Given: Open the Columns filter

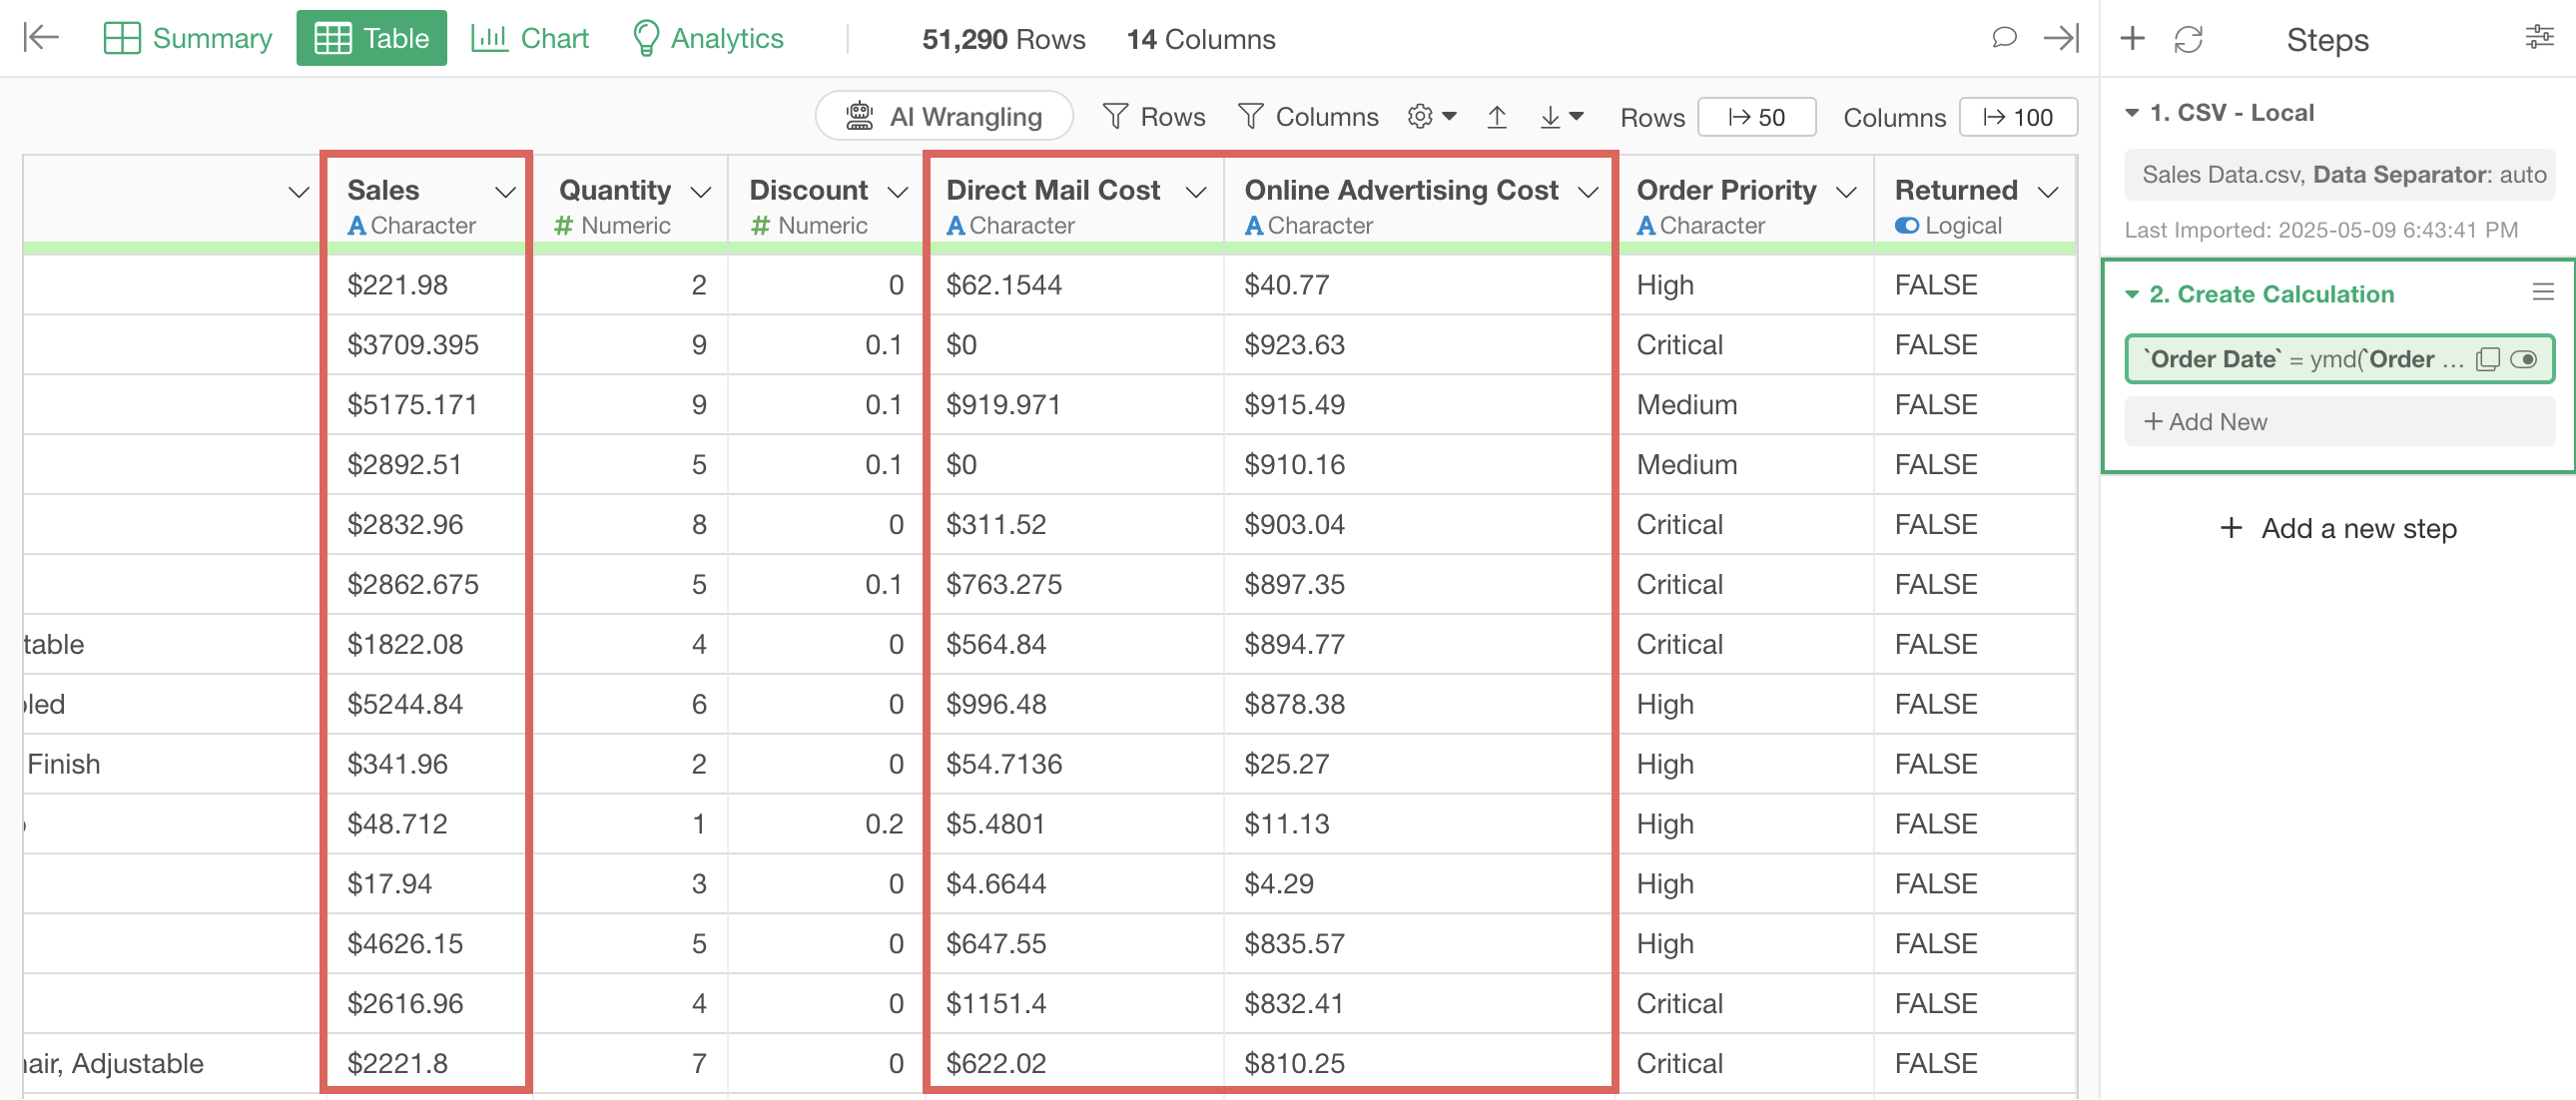Looking at the screenshot, I should pyautogui.click(x=1308, y=117).
